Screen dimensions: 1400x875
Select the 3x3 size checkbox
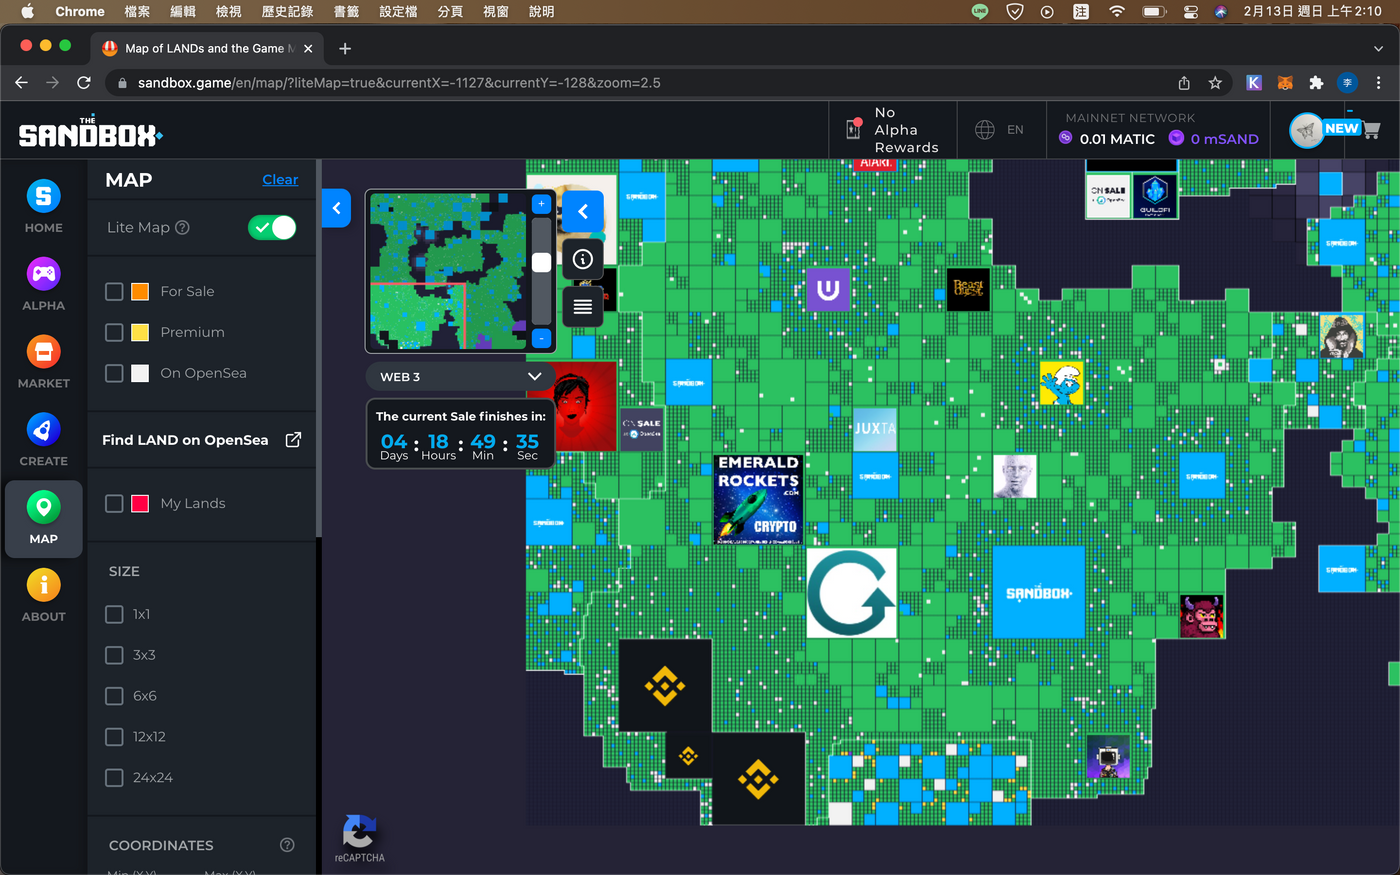(114, 655)
